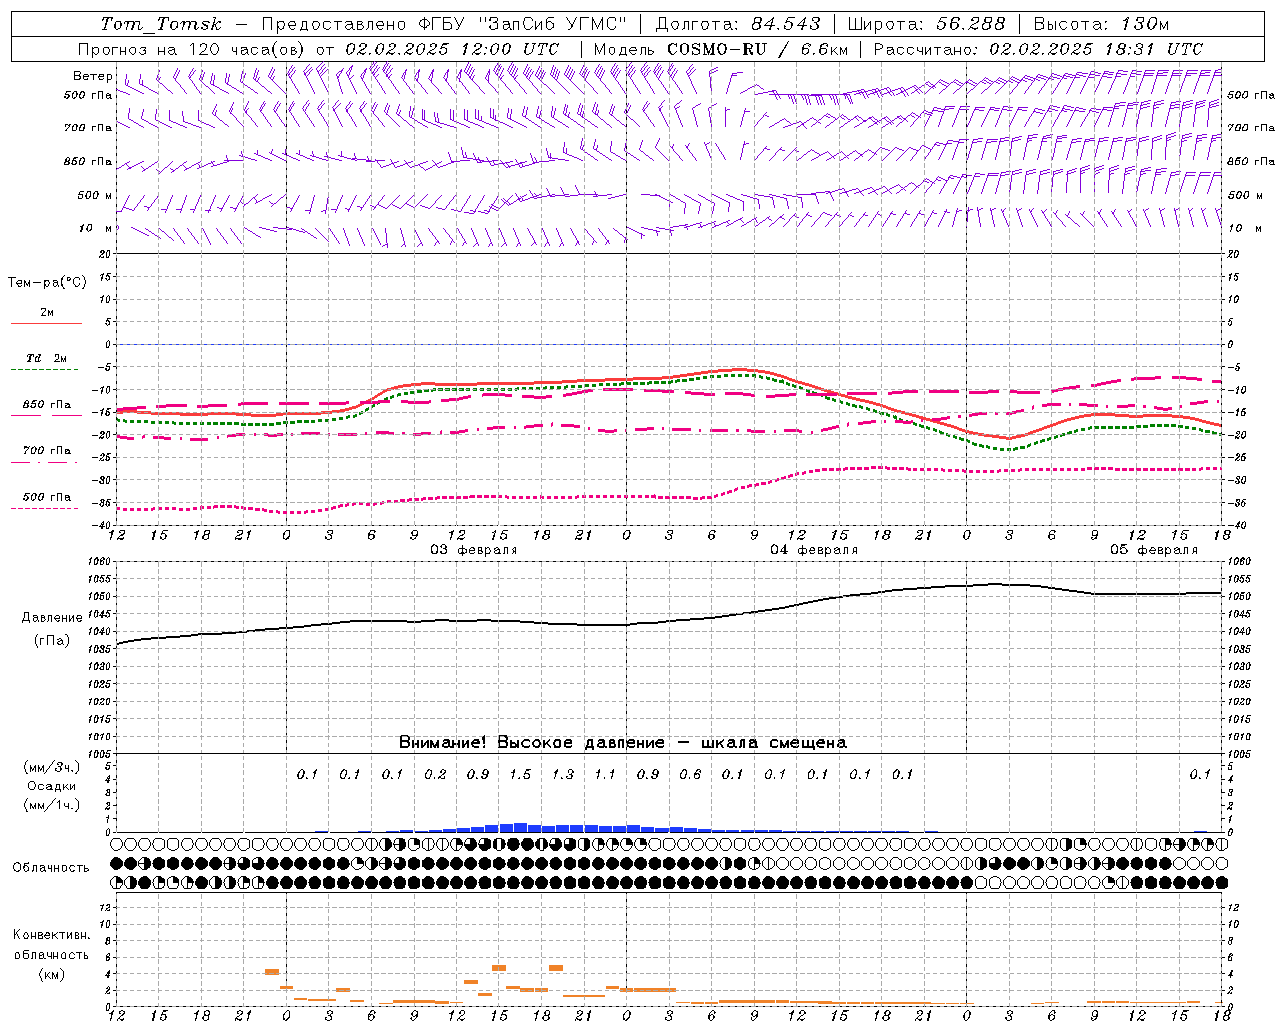This screenshot has width=1280, height=1024.
Task: Click the 'Td 2м' dew point legend entry
Action: pyautogui.click(x=46, y=363)
